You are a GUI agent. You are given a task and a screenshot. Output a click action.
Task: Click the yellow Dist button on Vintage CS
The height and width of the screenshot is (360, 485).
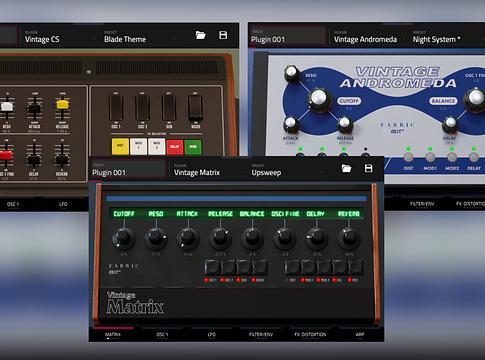120,146
